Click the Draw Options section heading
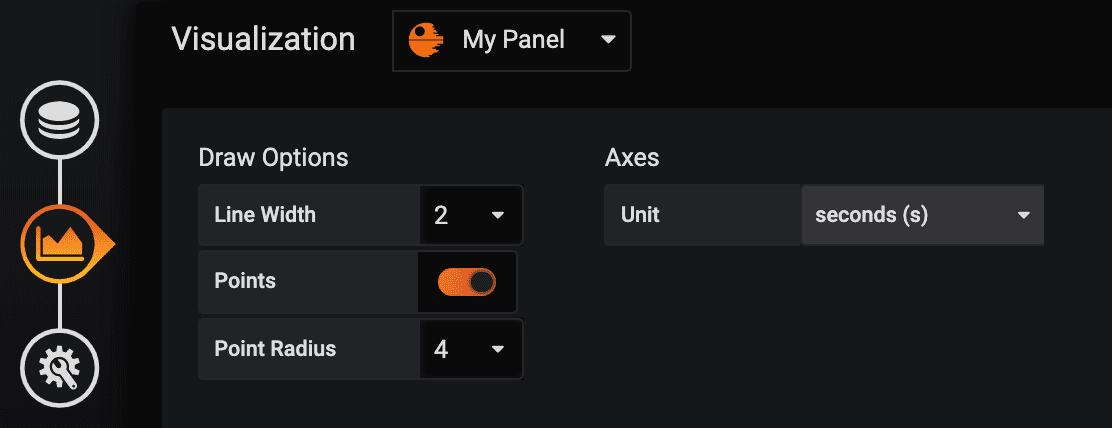The width and height of the screenshot is (1112, 428). tap(273, 158)
